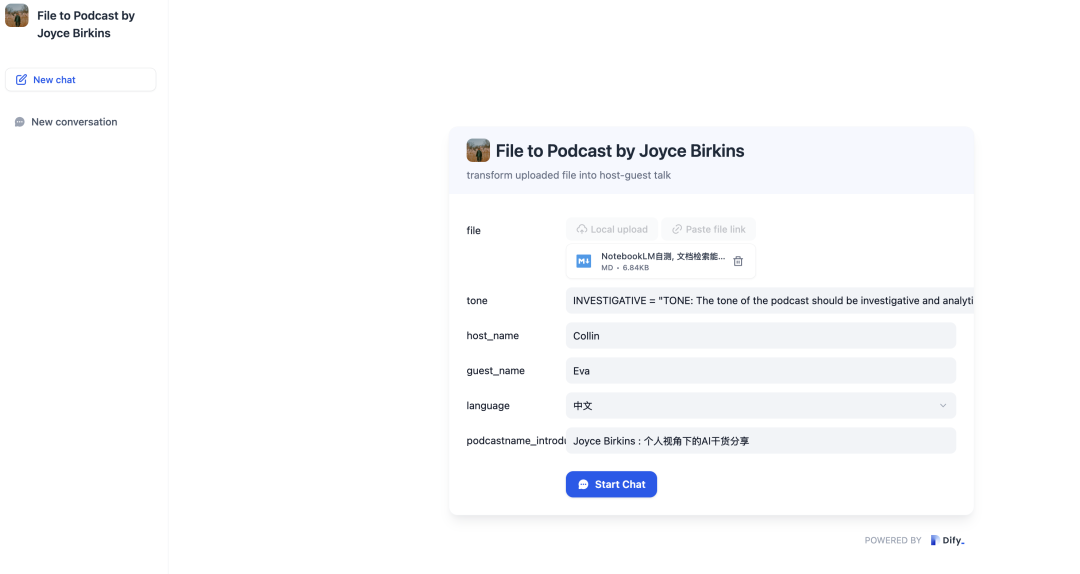Click the card heading File to Podcast
The height and width of the screenshot is (574, 1080).
620,151
